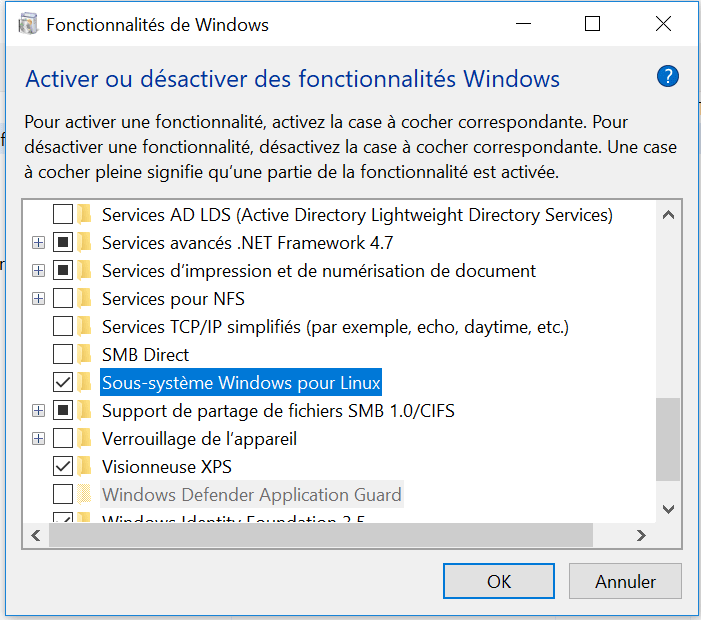Expand Services avancés .NET Framework 4.7

(38, 242)
